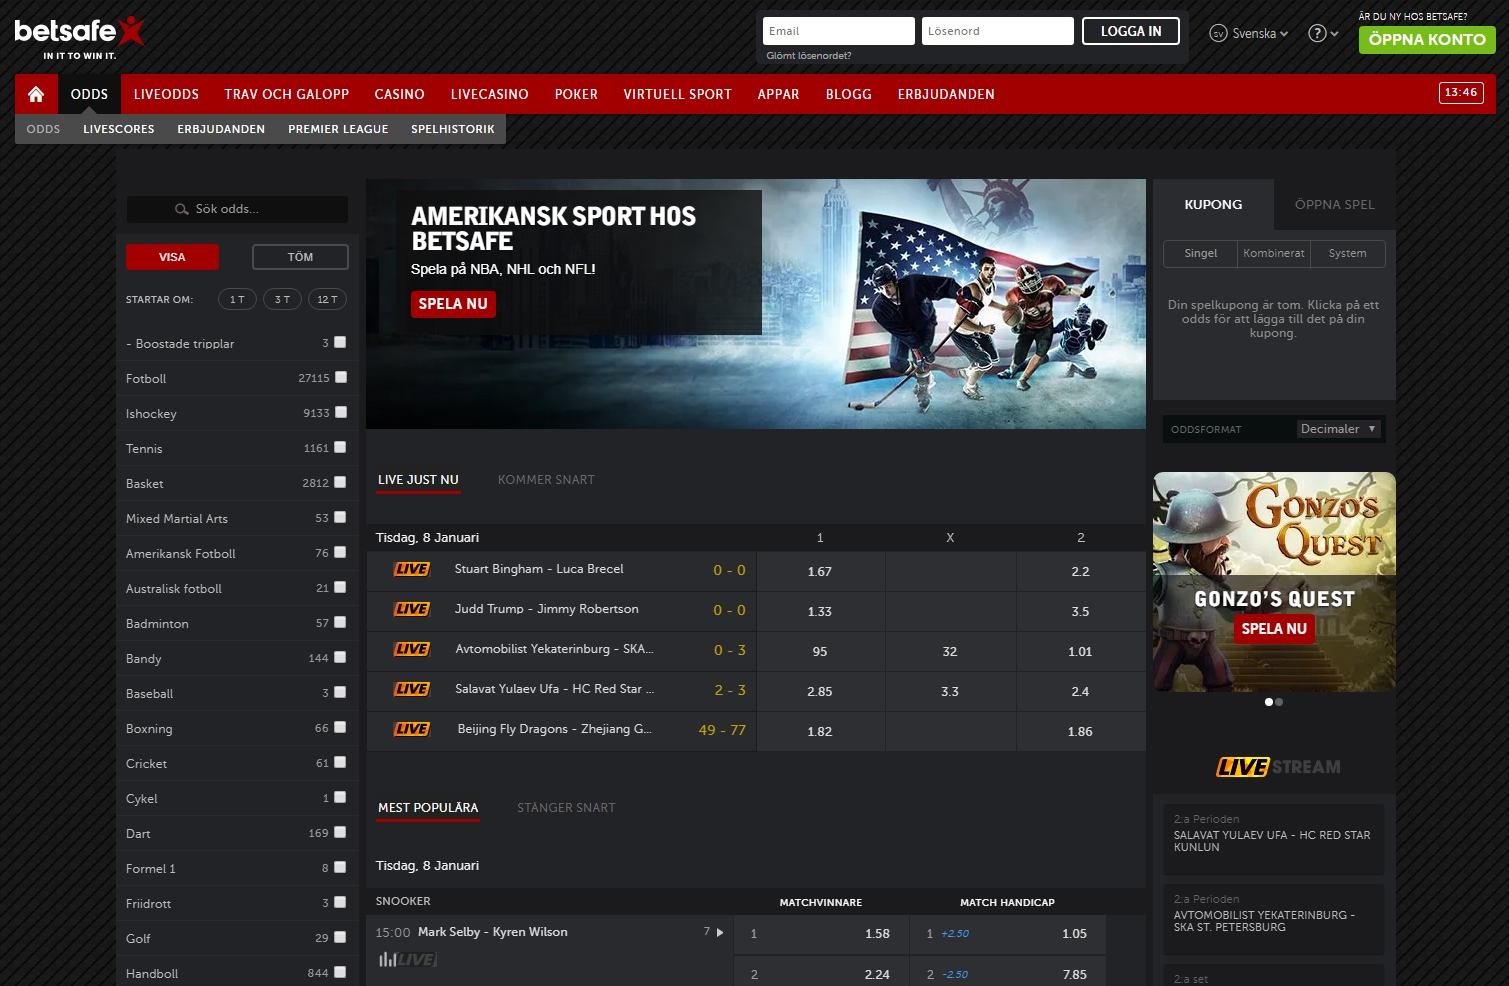The width and height of the screenshot is (1509, 986).
Task: Open the ÖPPNA SPEL tab
Action: click(x=1333, y=203)
